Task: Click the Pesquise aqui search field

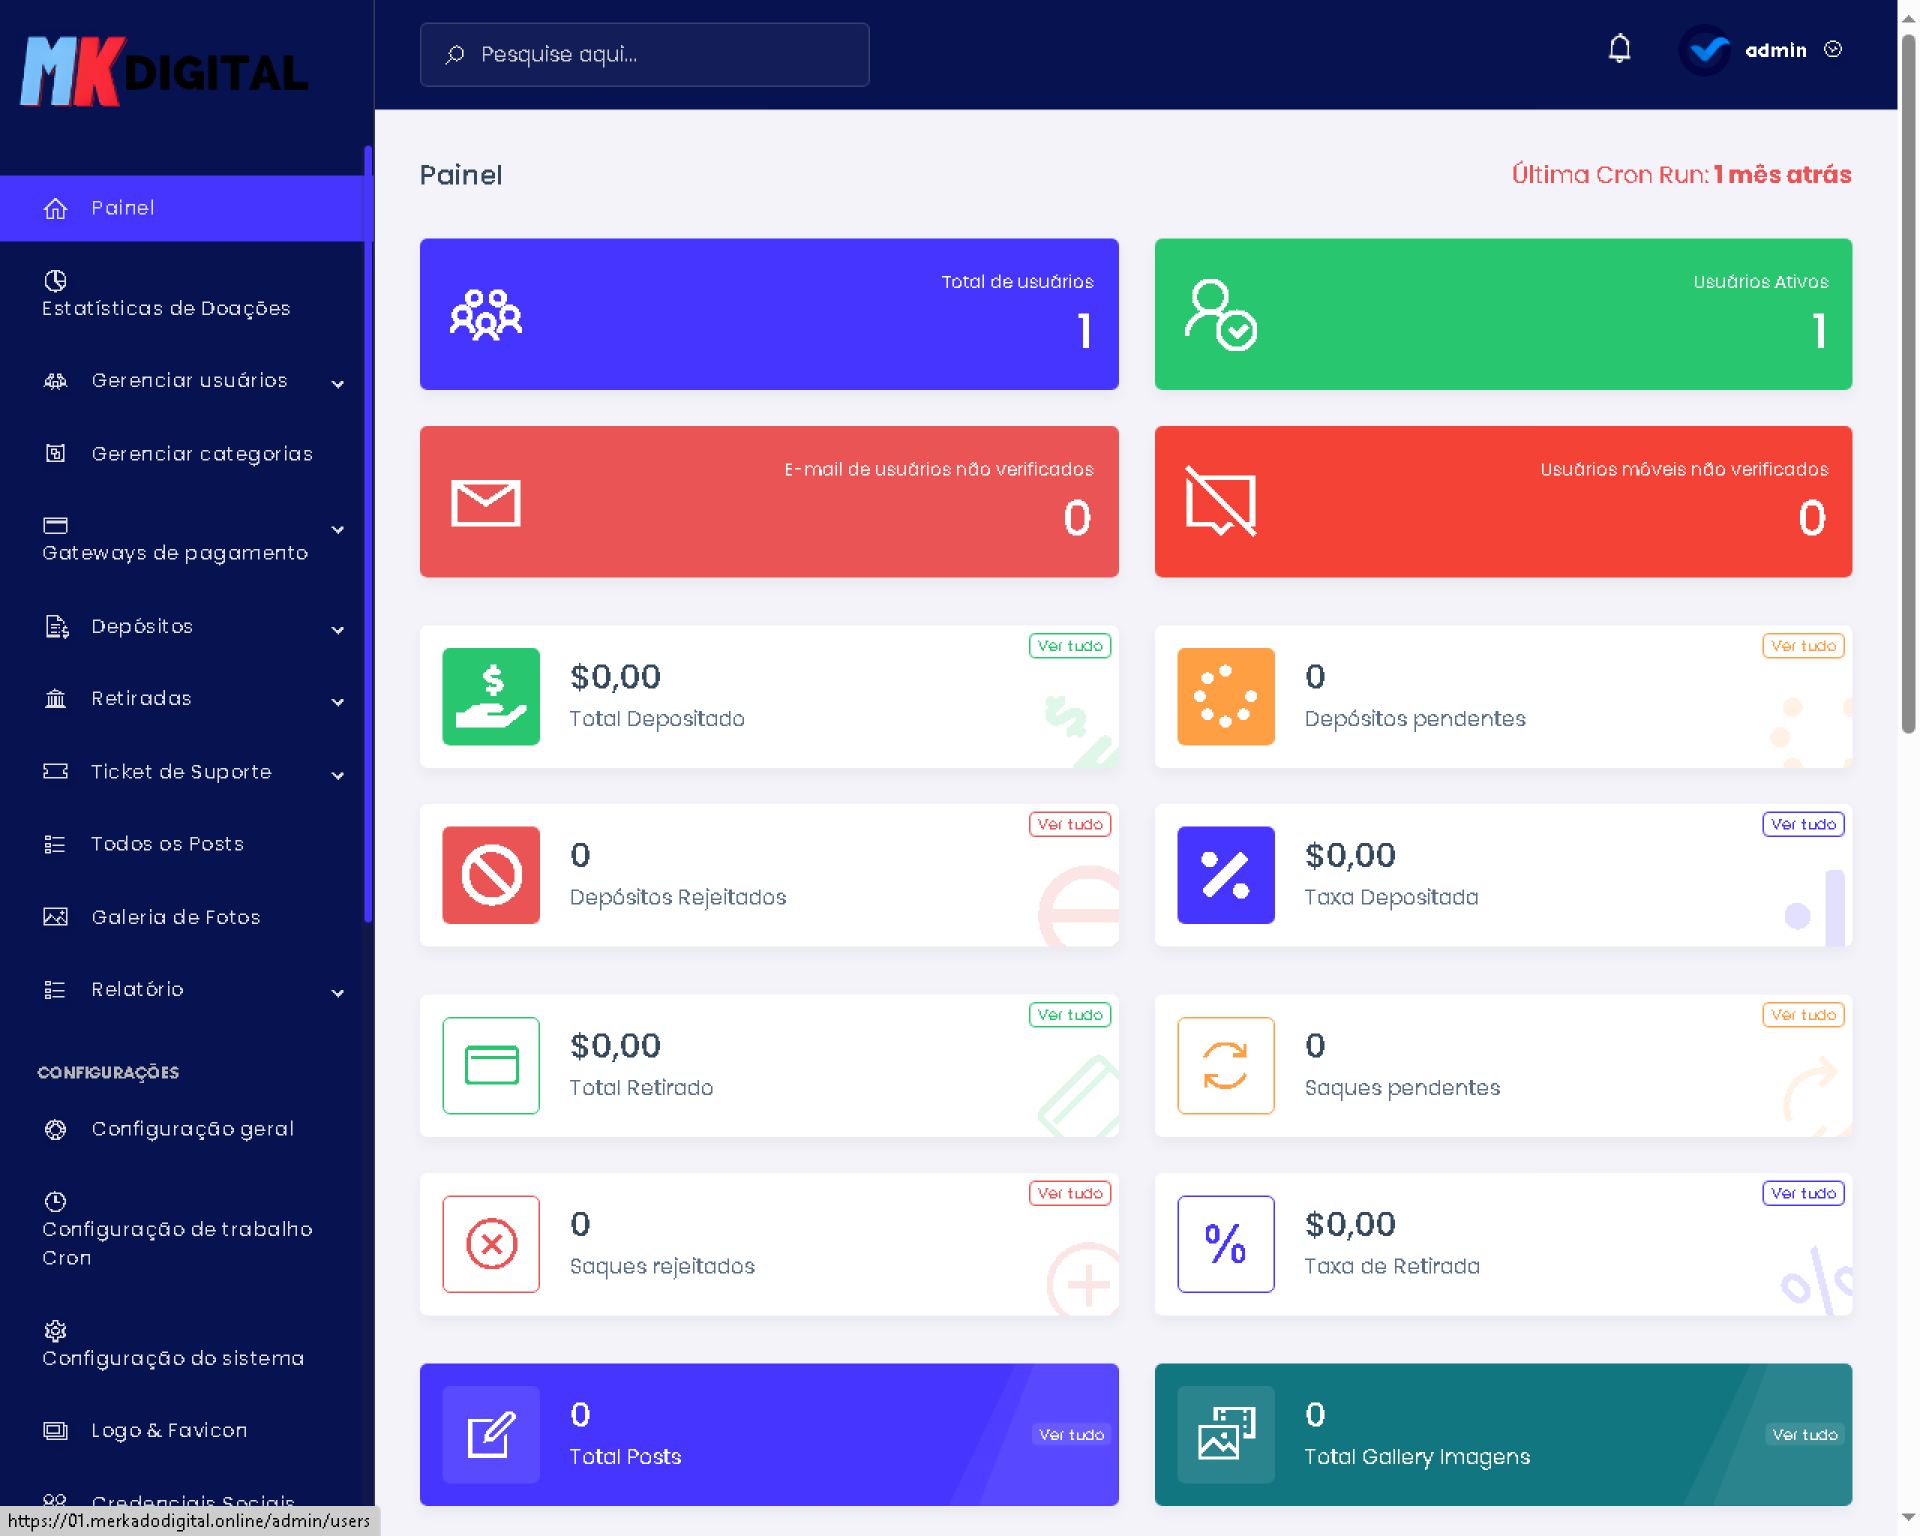Action: pos(645,54)
